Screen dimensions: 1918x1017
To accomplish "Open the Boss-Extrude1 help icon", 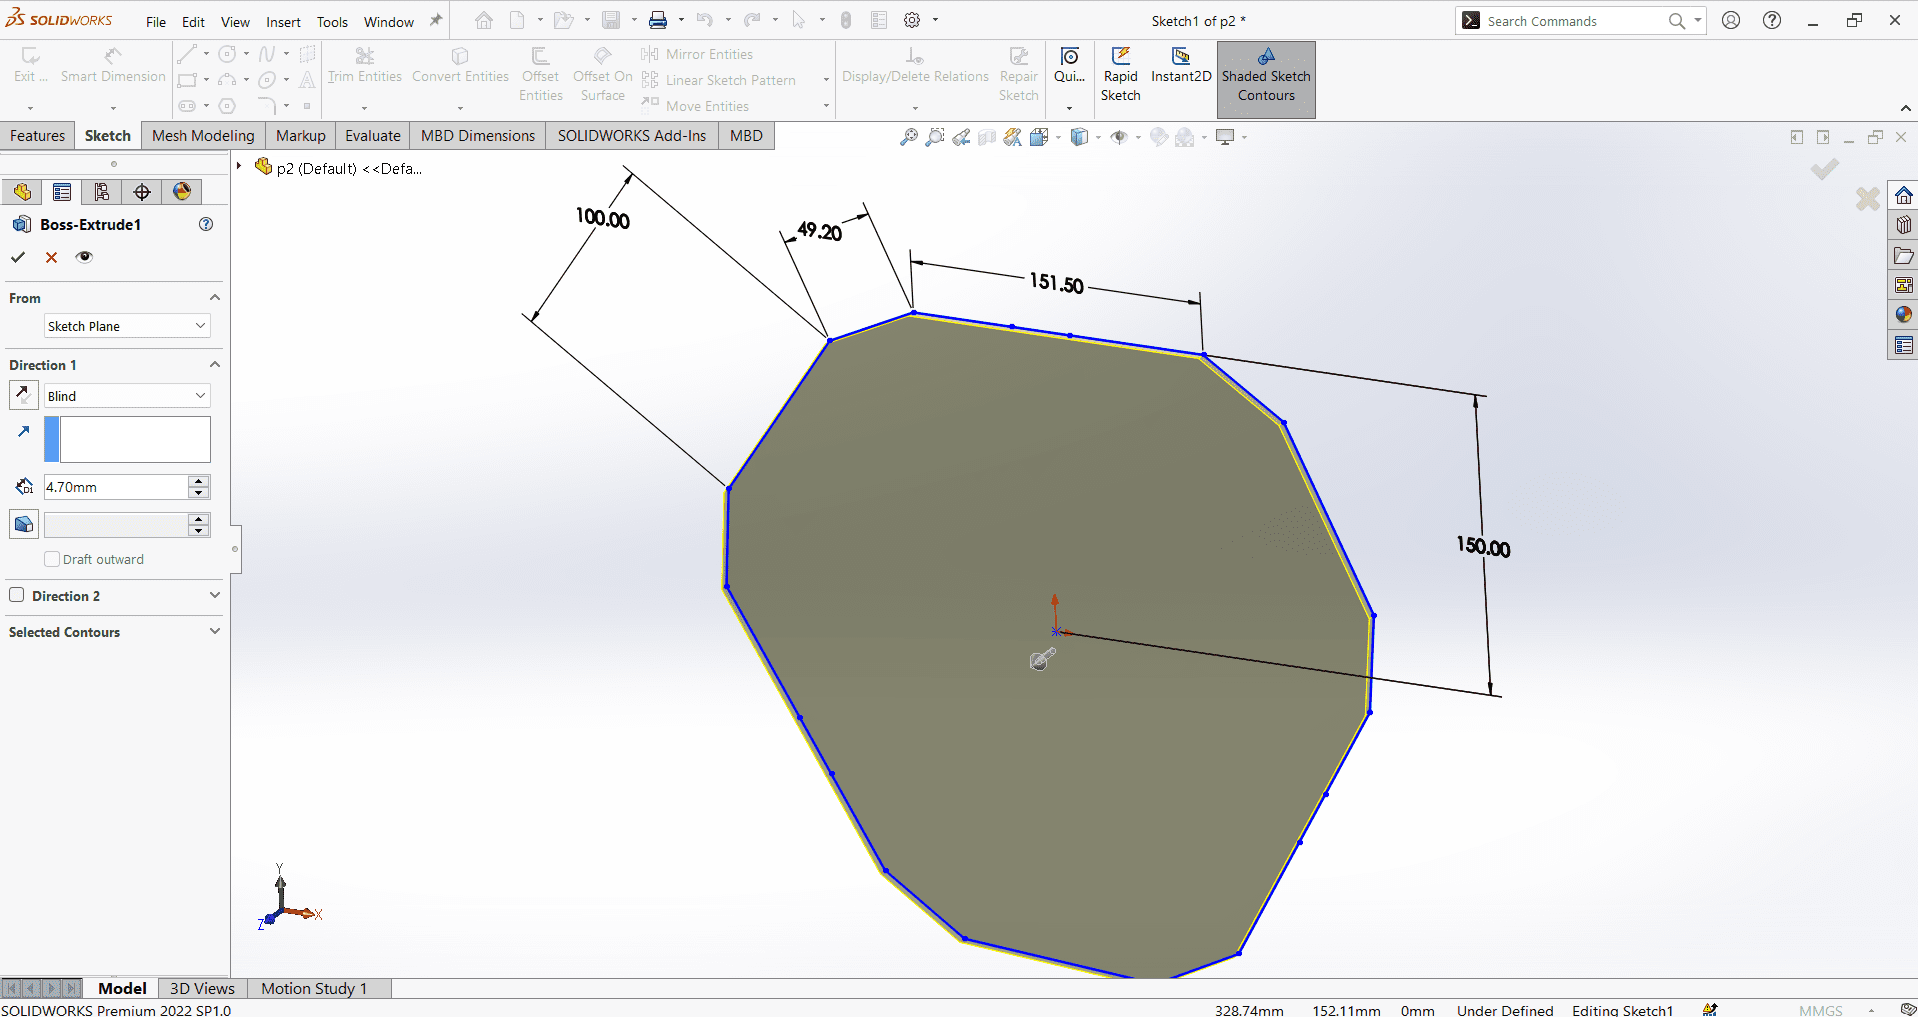I will click(206, 224).
